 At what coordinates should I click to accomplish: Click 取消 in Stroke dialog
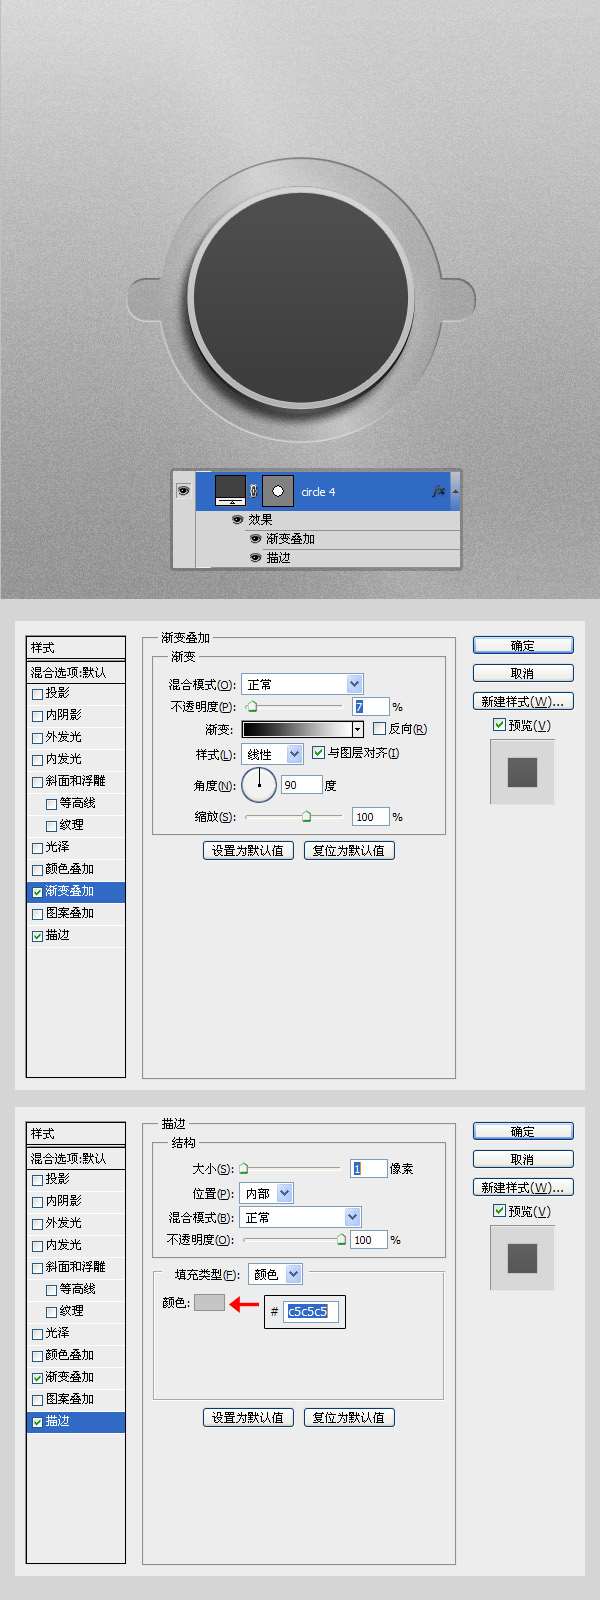click(x=523, y=1159)
